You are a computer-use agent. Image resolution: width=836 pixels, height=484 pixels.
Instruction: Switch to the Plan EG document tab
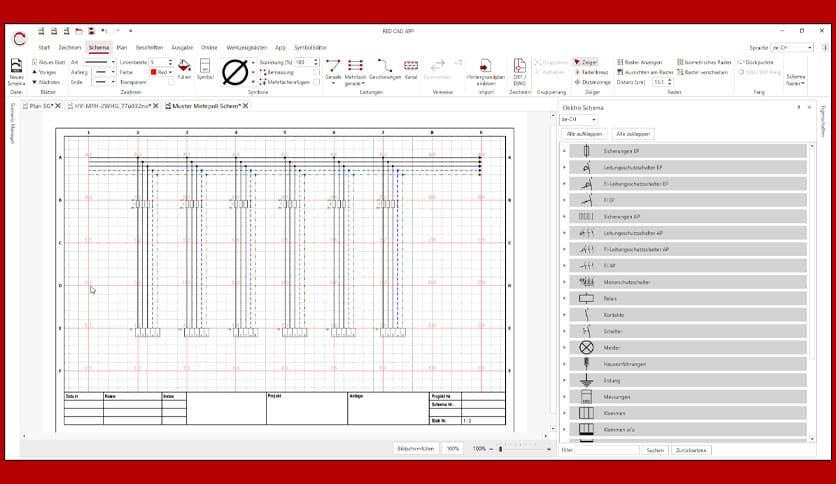pyautogui.click(x=39, y=106)
